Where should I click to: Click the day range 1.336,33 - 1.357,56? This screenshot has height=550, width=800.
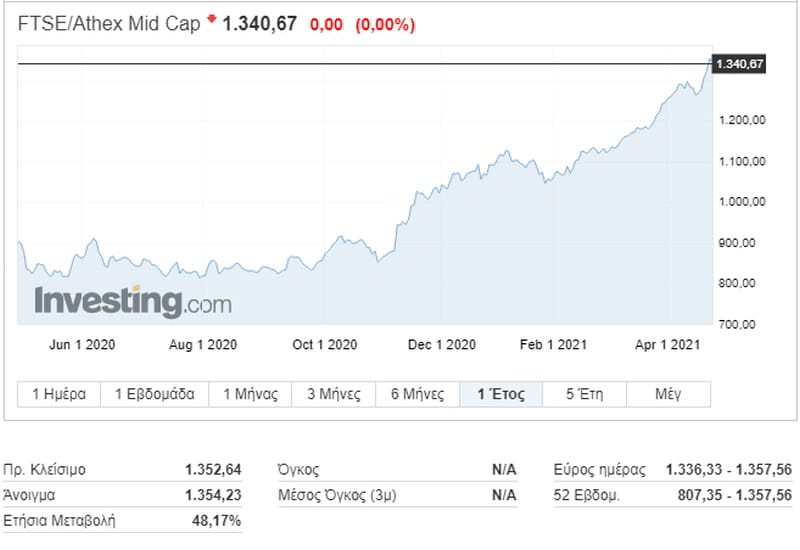729,469
